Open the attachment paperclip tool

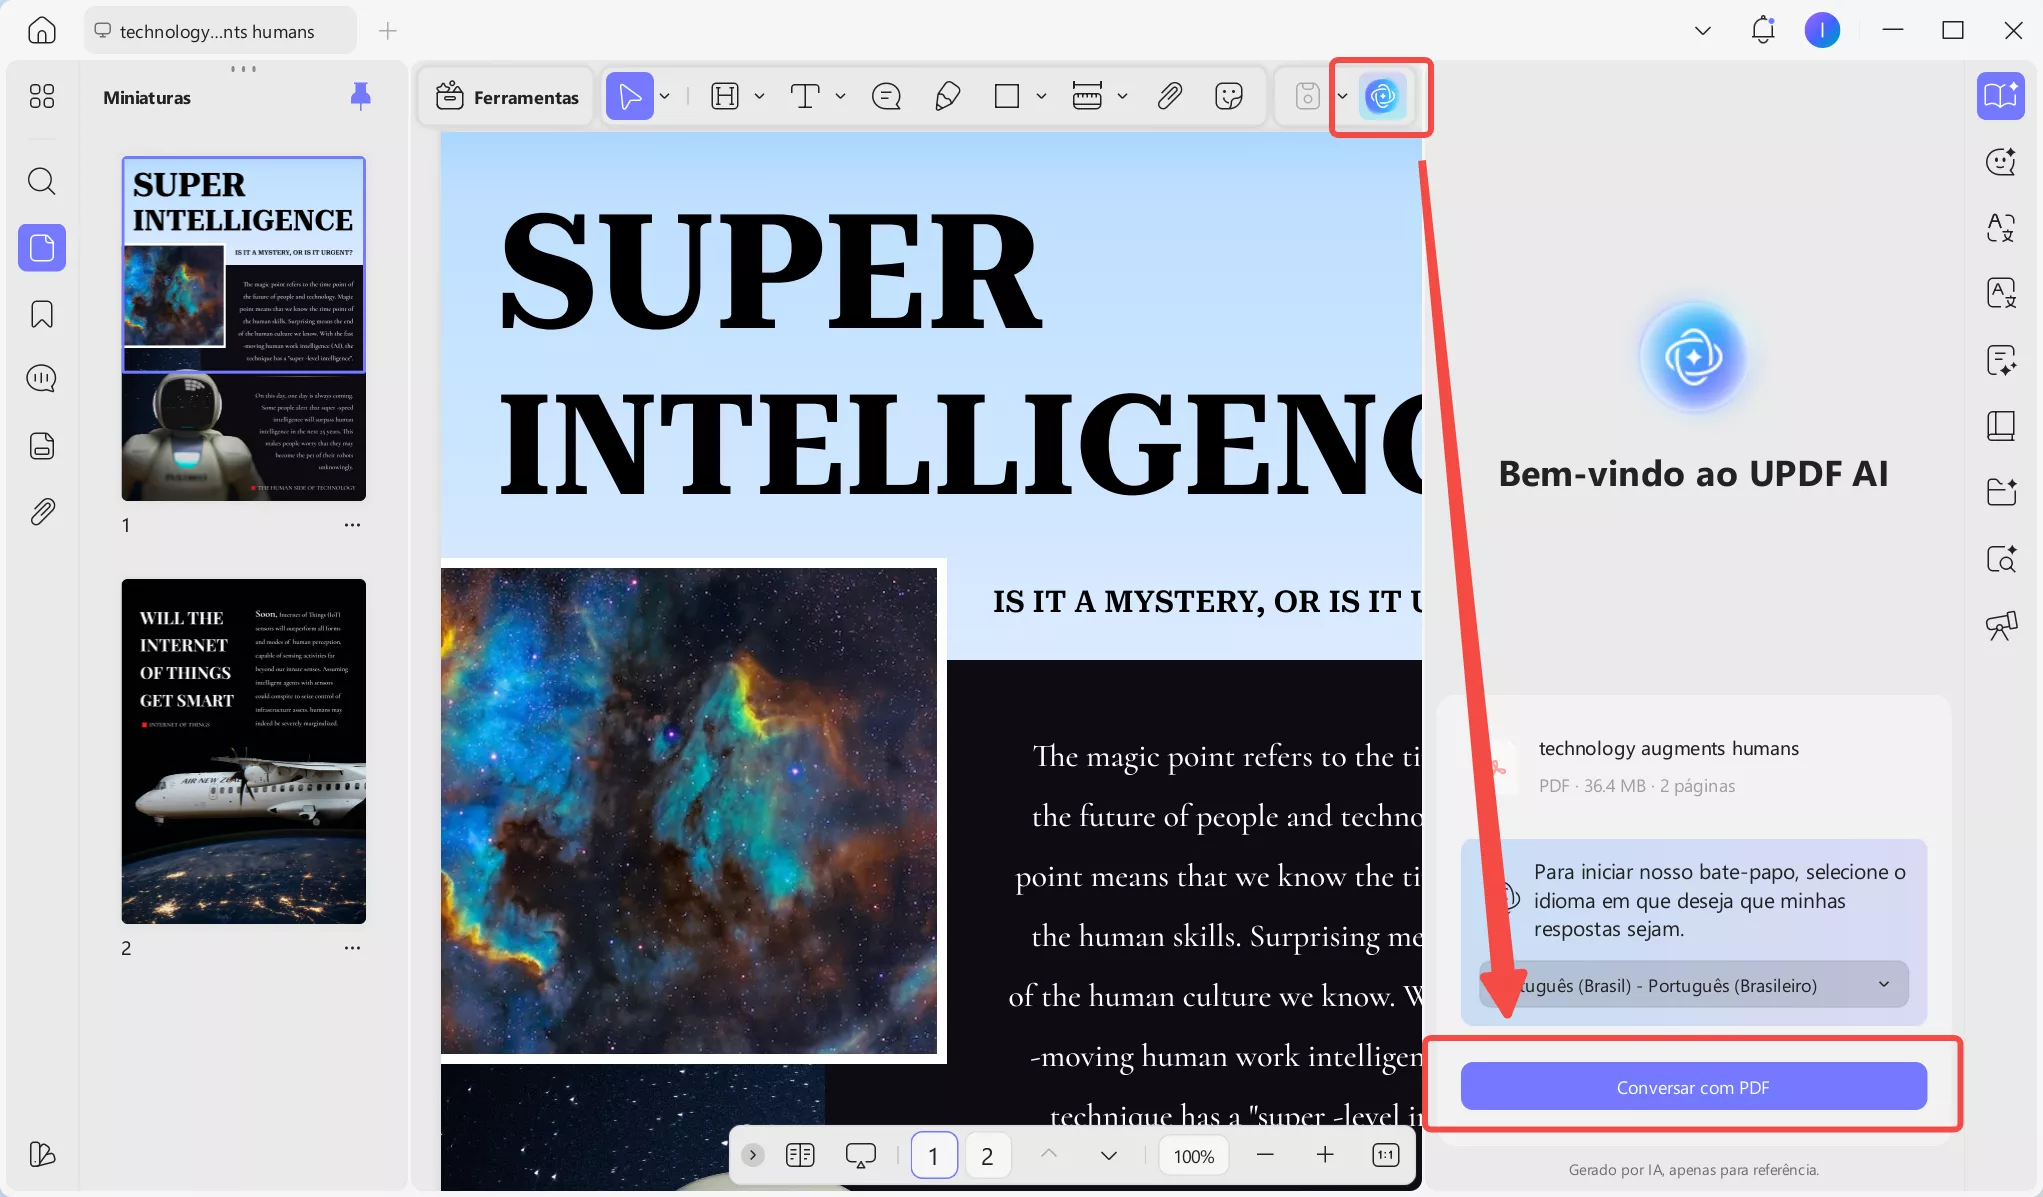[1169, 97]
